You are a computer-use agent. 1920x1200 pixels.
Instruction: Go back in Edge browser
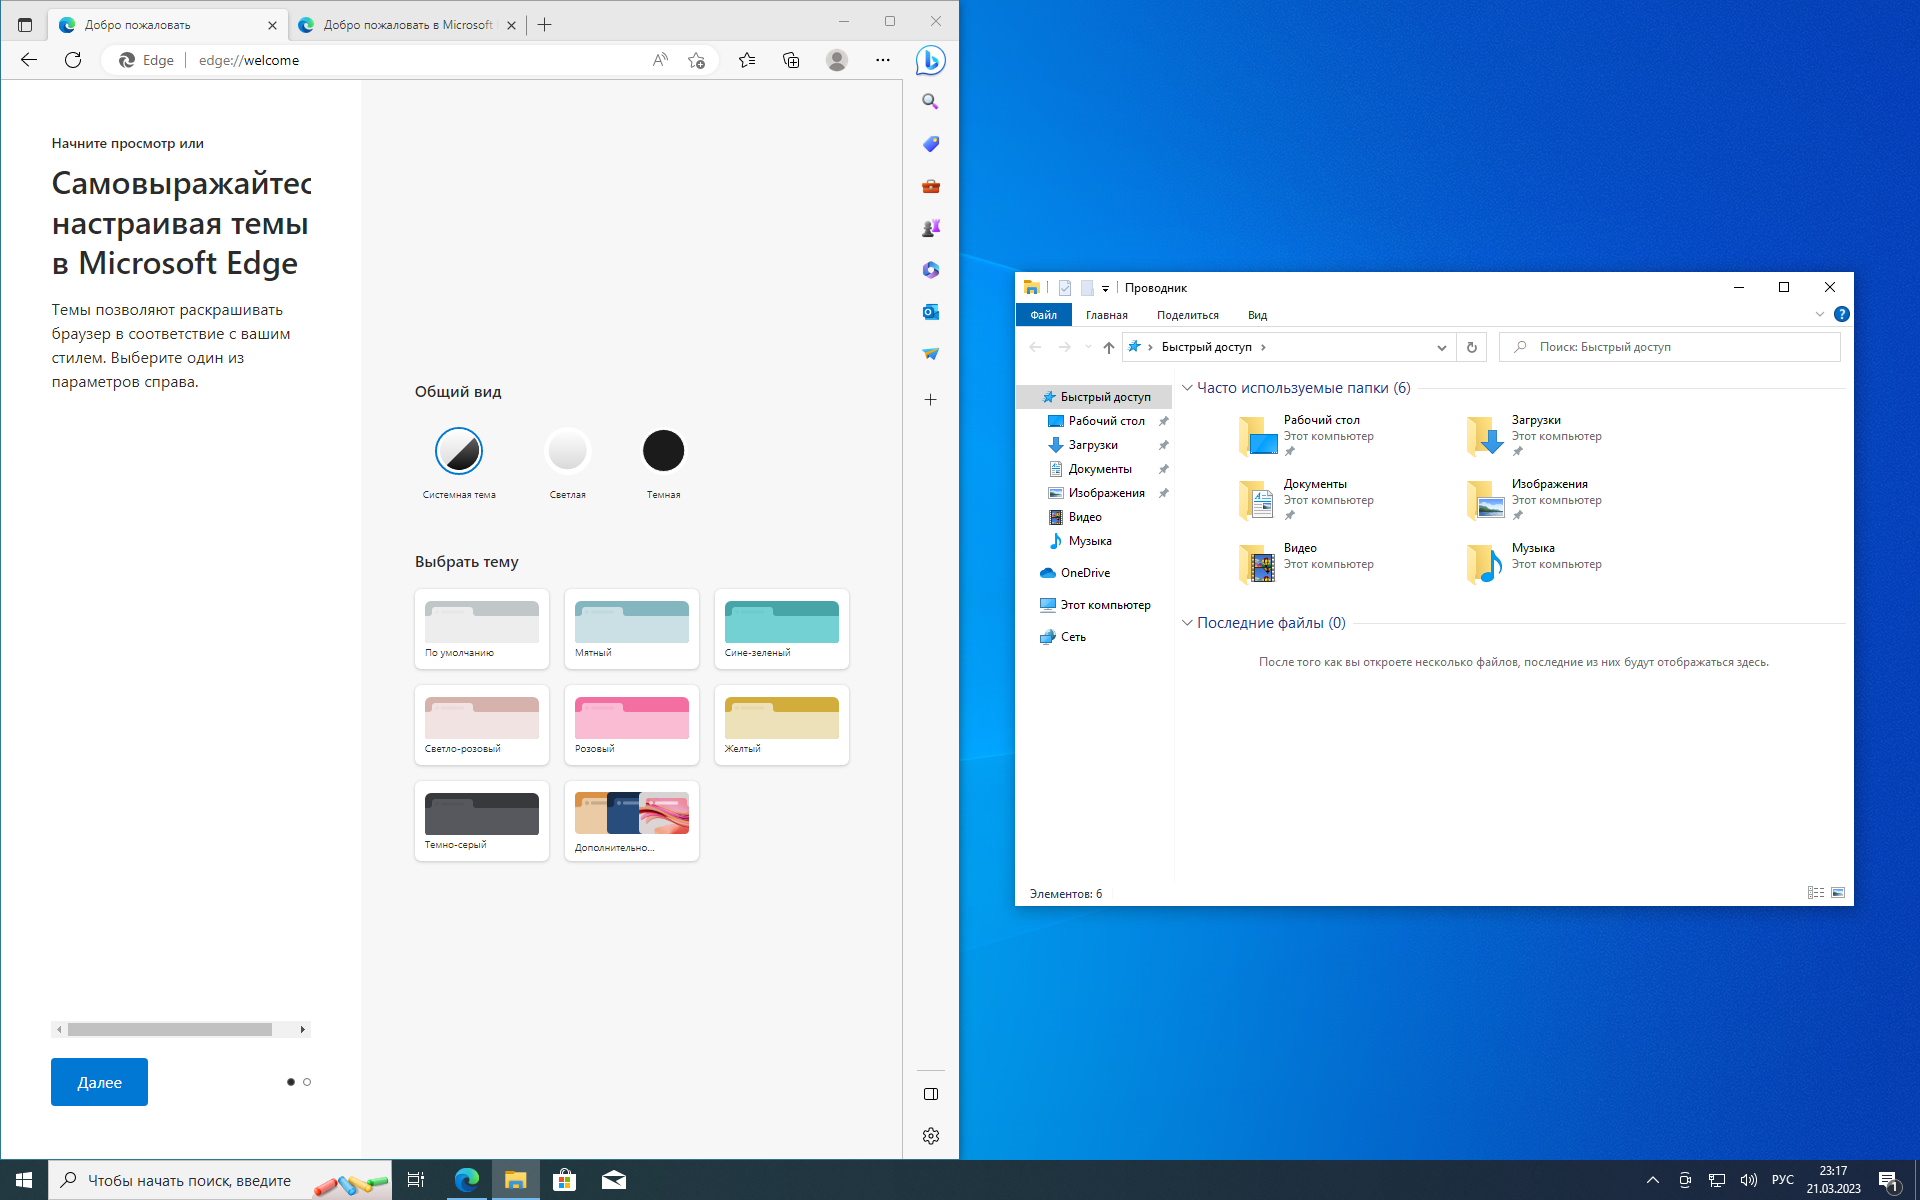point(29,60)
